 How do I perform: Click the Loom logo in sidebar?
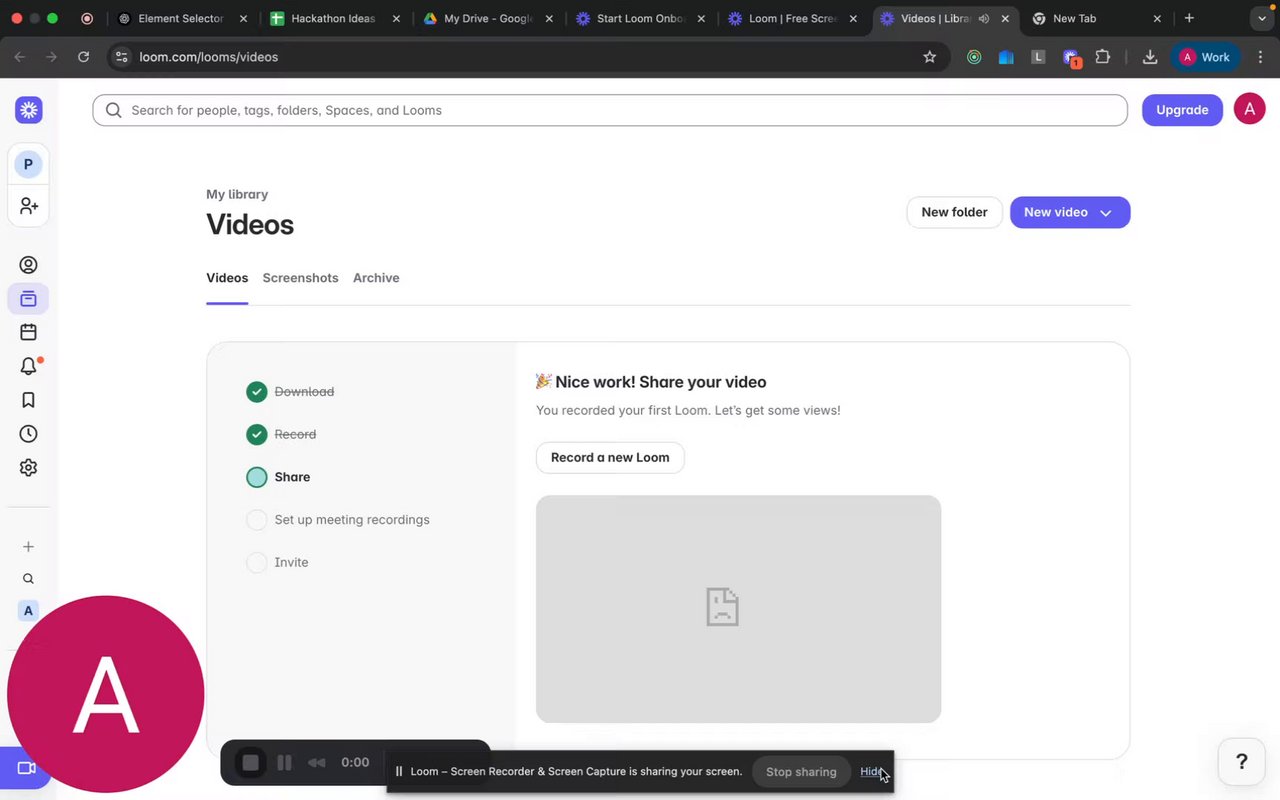coord(28,110)
